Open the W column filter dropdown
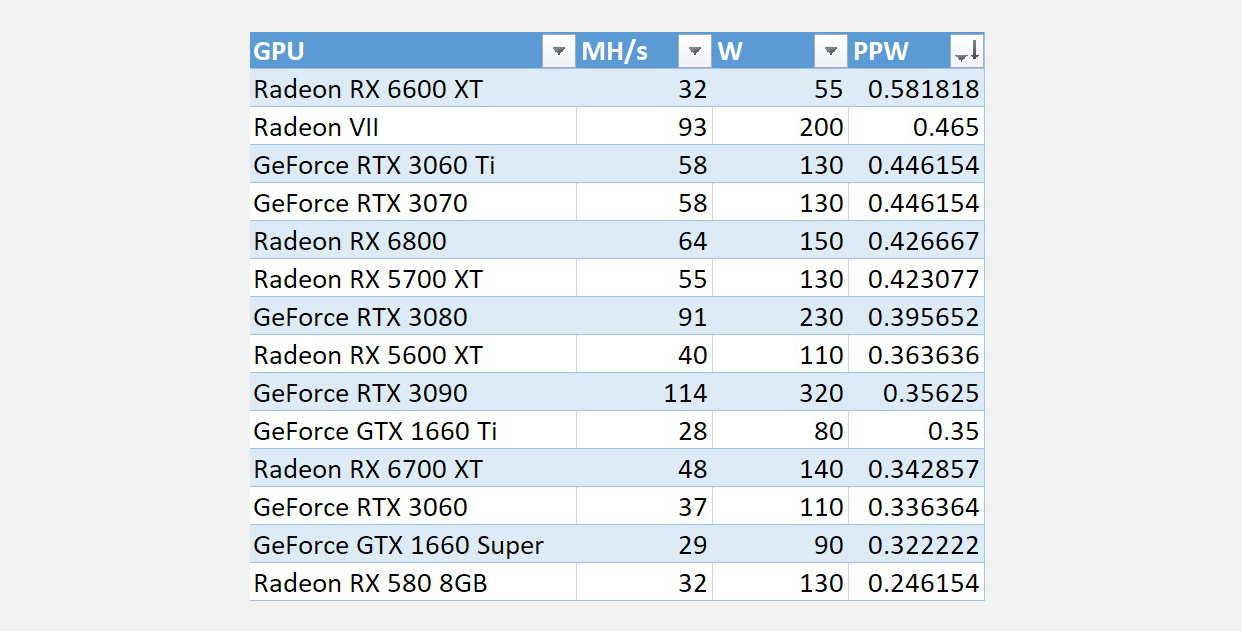The width and height of the screenshot is (1242, 631). (x=830, y=51)
